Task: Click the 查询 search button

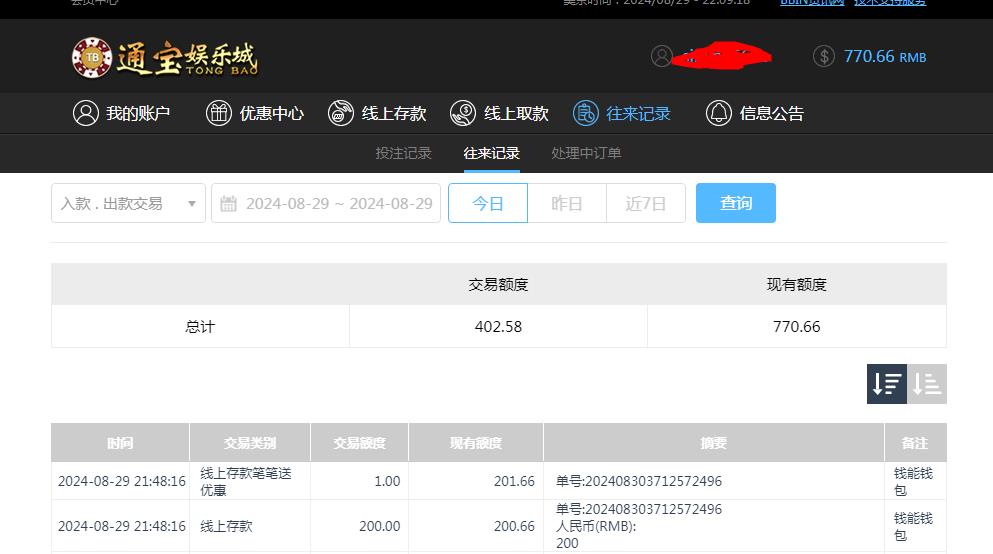Action: [x=736, y=203]
